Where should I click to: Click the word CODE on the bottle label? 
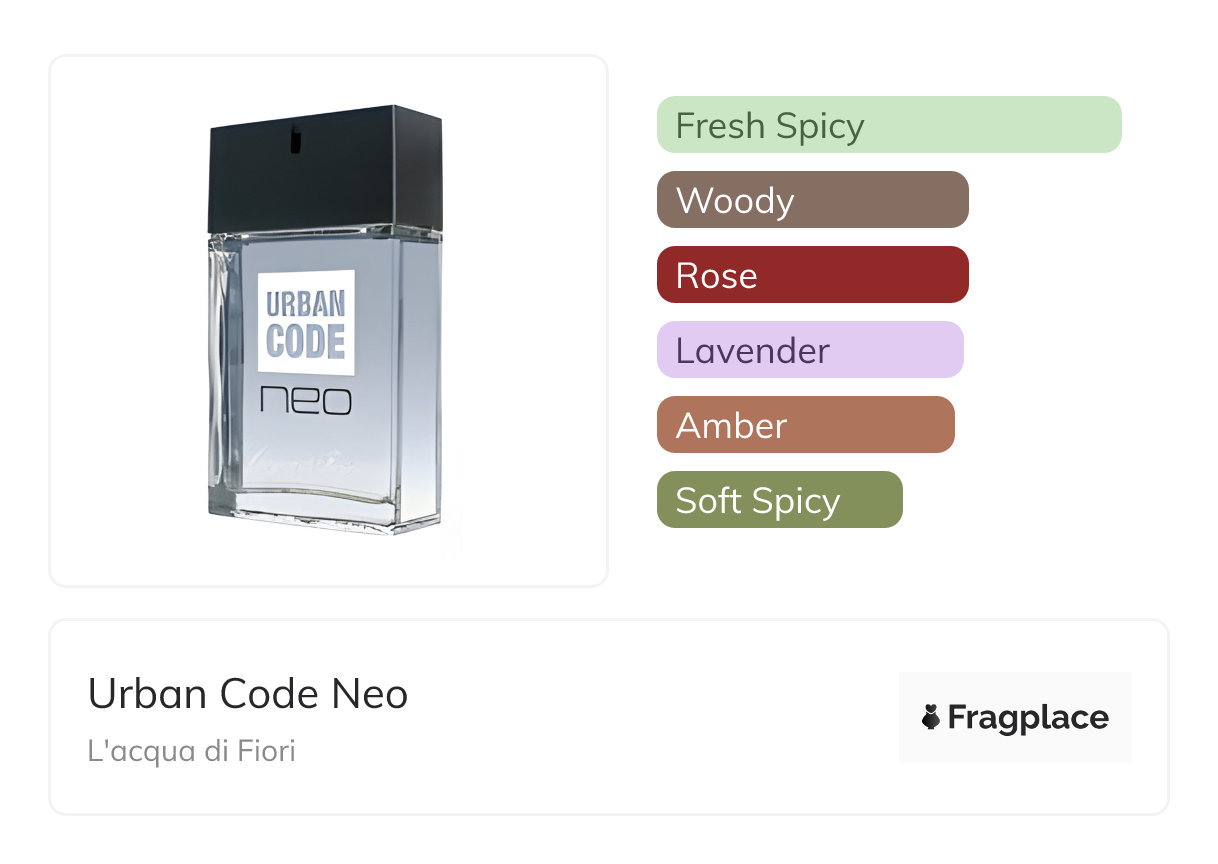pos(305,341)
